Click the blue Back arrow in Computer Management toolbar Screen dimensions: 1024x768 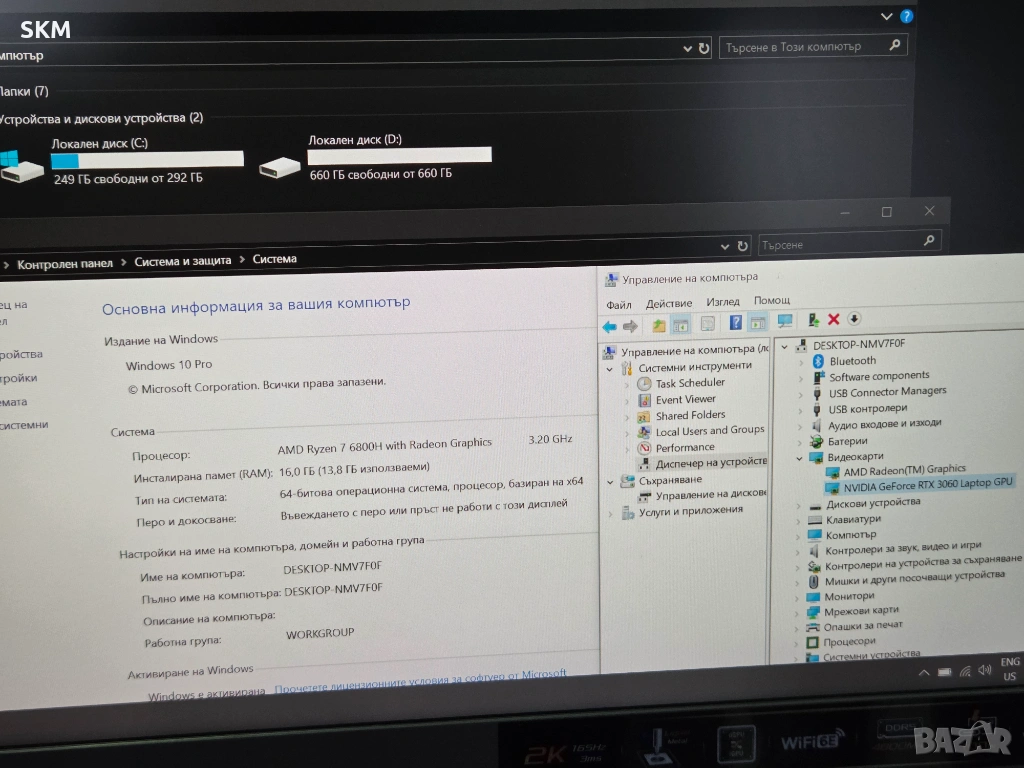[x=609, y=326]
